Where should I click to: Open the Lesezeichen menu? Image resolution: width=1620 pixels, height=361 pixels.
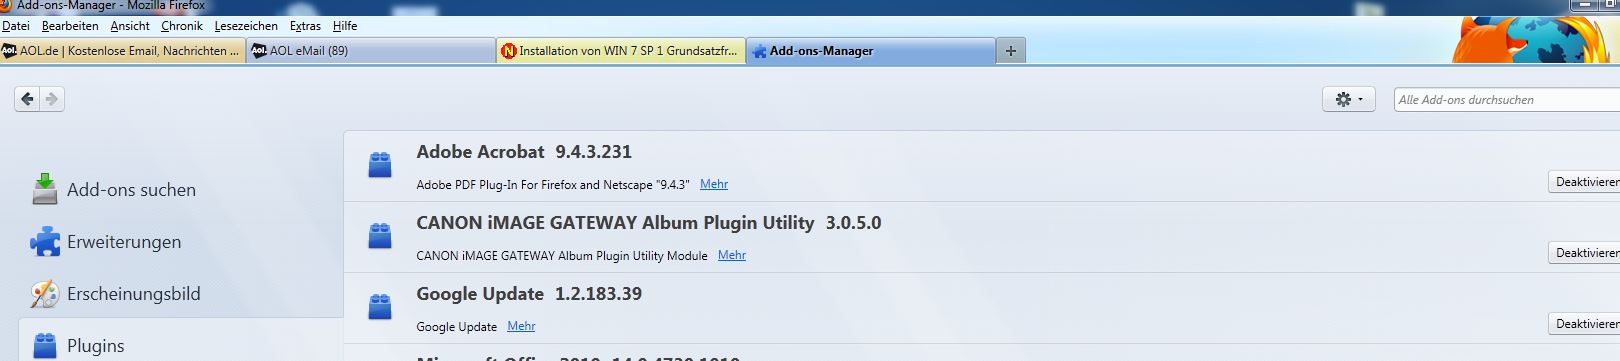(246, 26)
